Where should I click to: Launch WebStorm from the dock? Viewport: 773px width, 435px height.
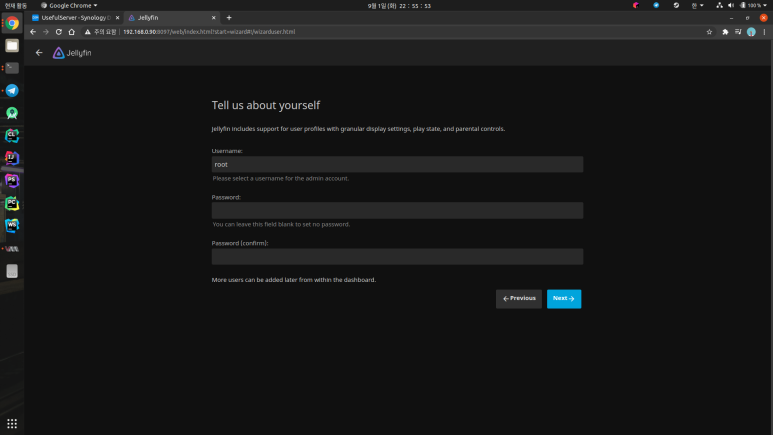12,225
